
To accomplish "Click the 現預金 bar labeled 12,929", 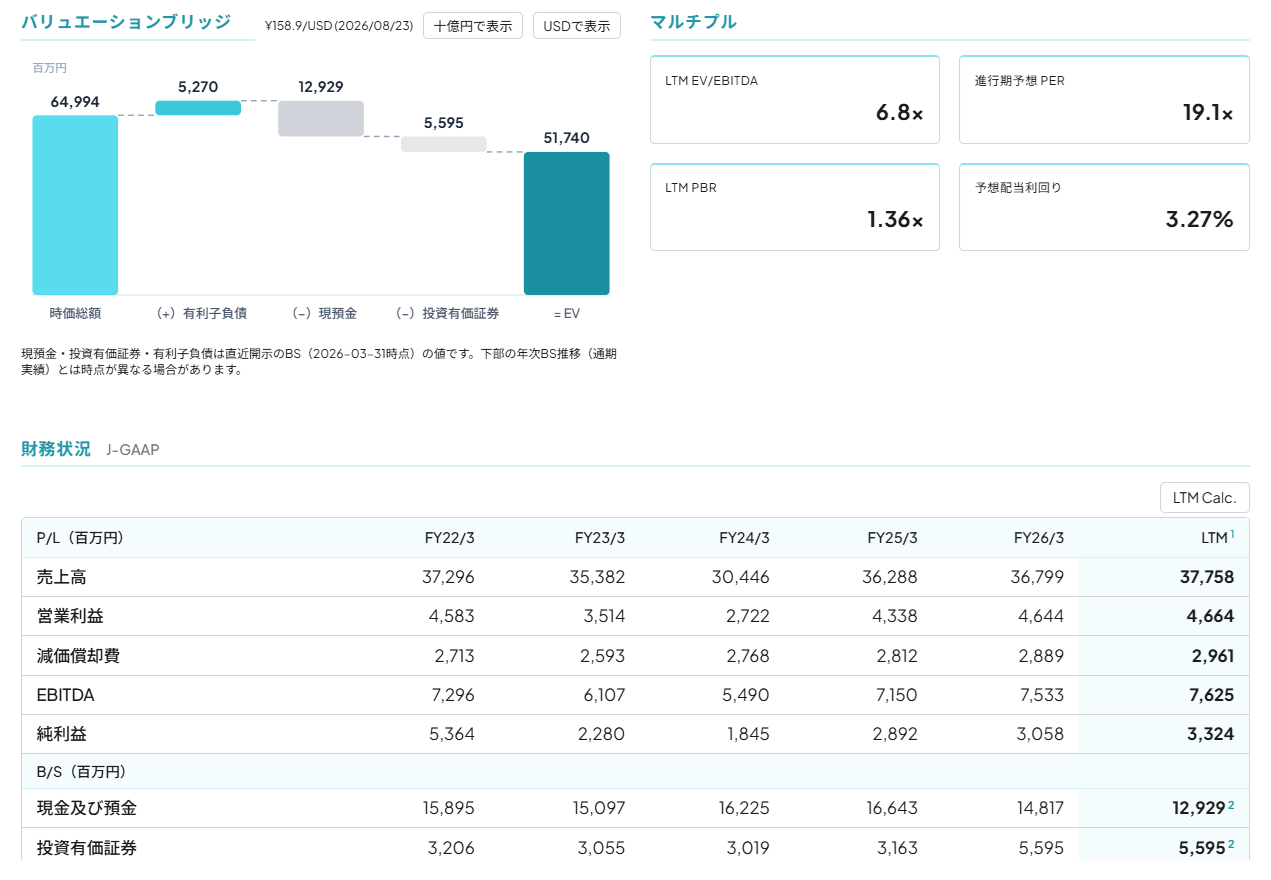I will (321, 118).
